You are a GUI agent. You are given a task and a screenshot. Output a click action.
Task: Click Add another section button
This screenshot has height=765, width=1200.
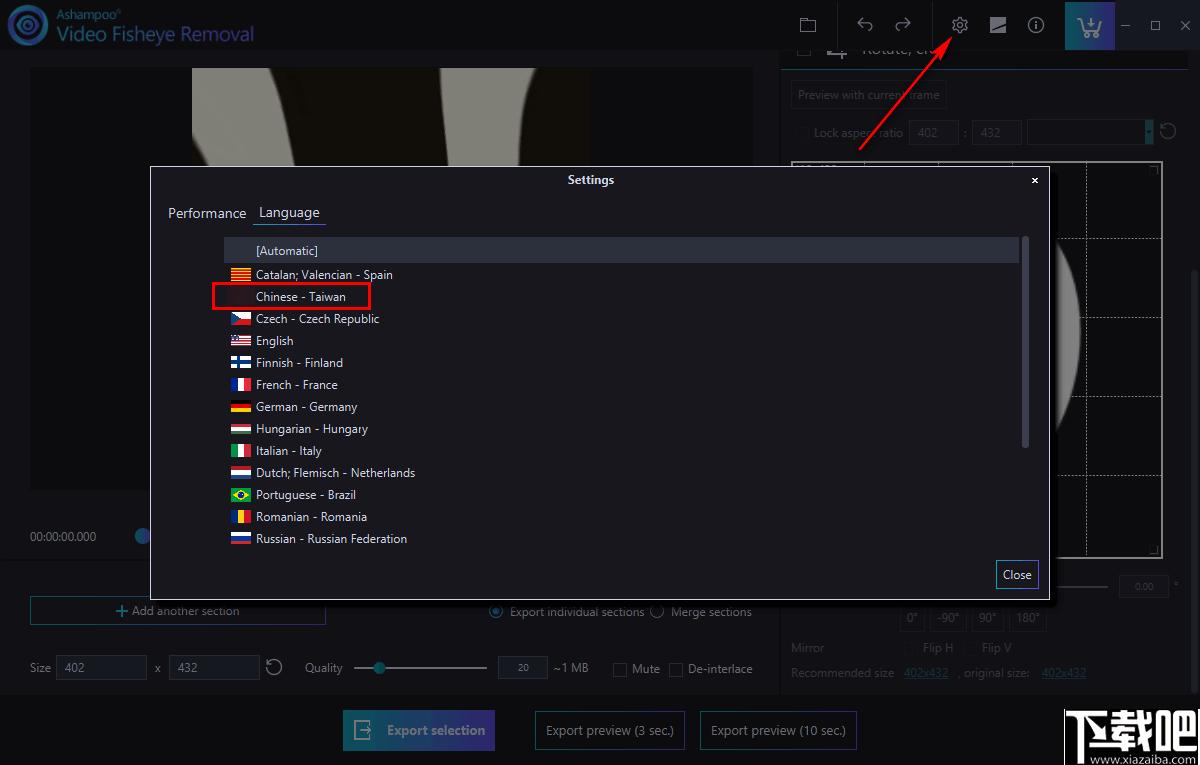point(178,611)
